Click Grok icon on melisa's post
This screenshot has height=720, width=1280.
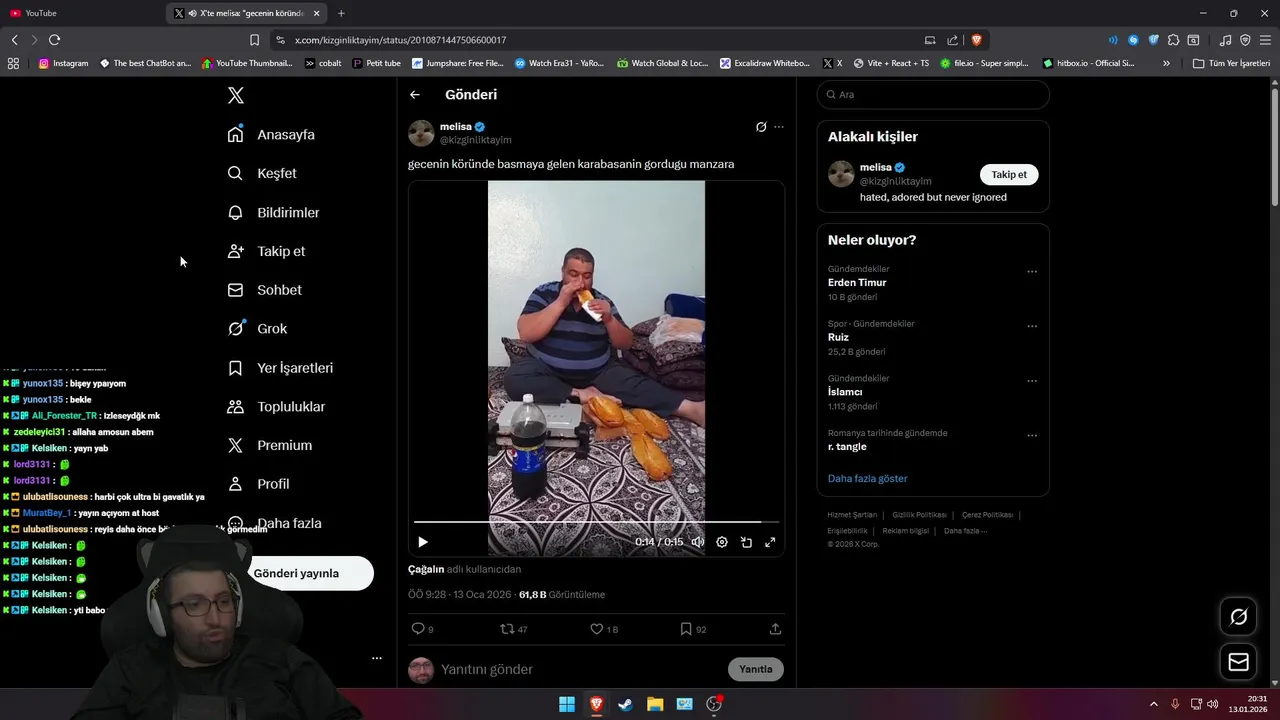click(761, 127)
